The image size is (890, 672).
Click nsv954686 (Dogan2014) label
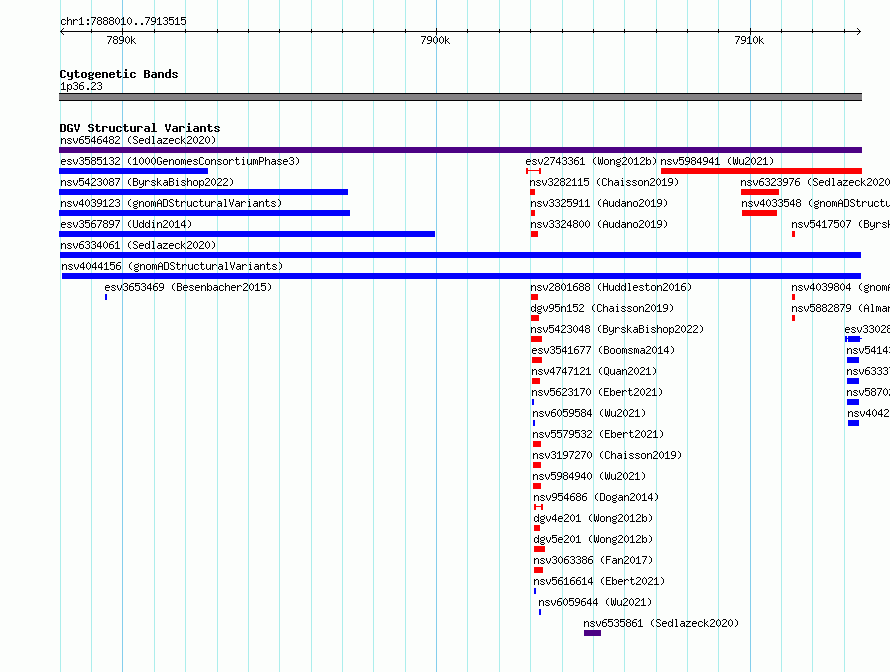click(595, 497)
